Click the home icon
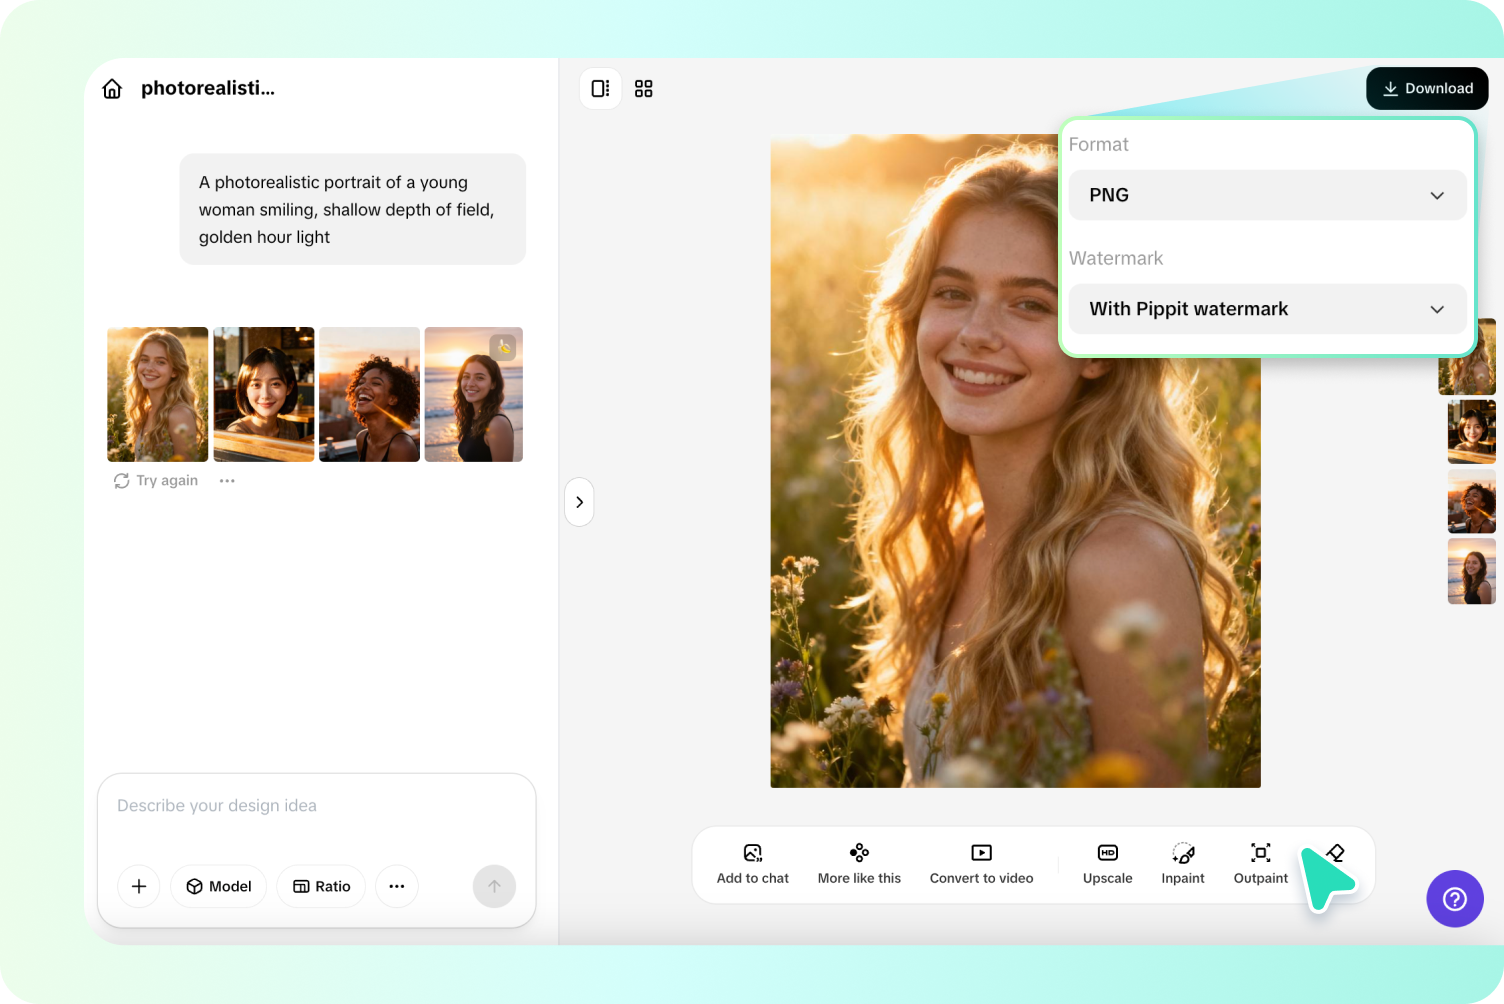 [x=112, y=89]
